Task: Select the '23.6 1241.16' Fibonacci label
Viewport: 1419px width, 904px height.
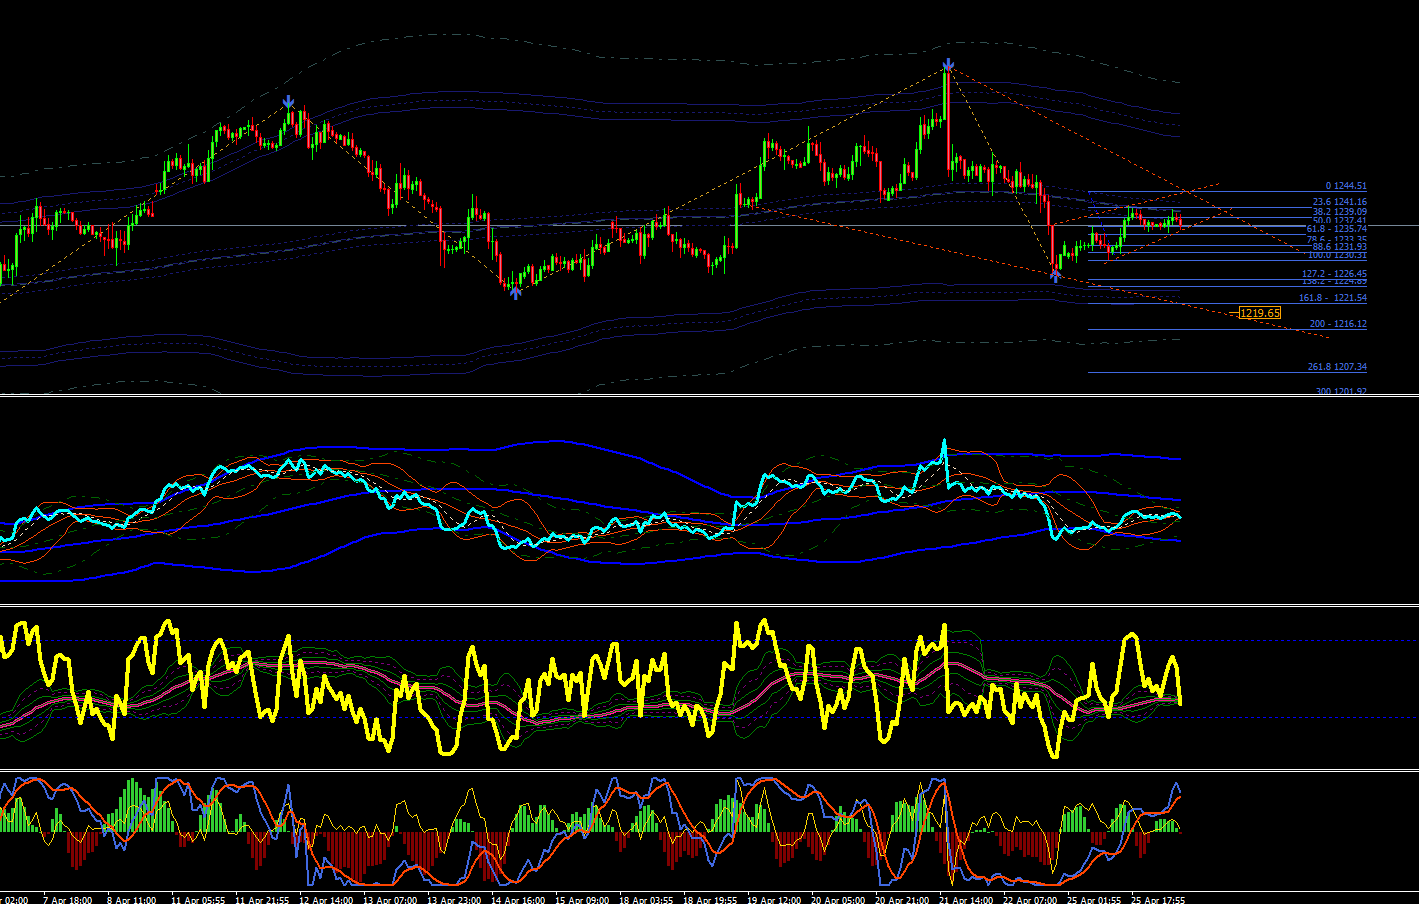Action: pyautogui.click(x=1340, y=202)
